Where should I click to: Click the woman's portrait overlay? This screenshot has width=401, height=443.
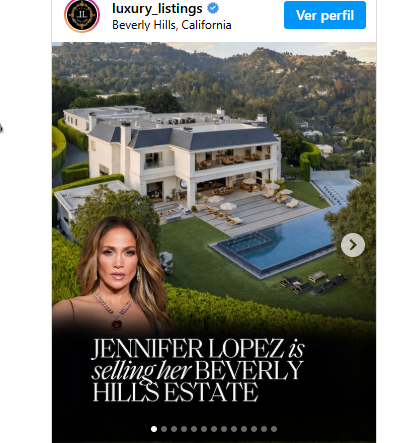click(112, 273)
